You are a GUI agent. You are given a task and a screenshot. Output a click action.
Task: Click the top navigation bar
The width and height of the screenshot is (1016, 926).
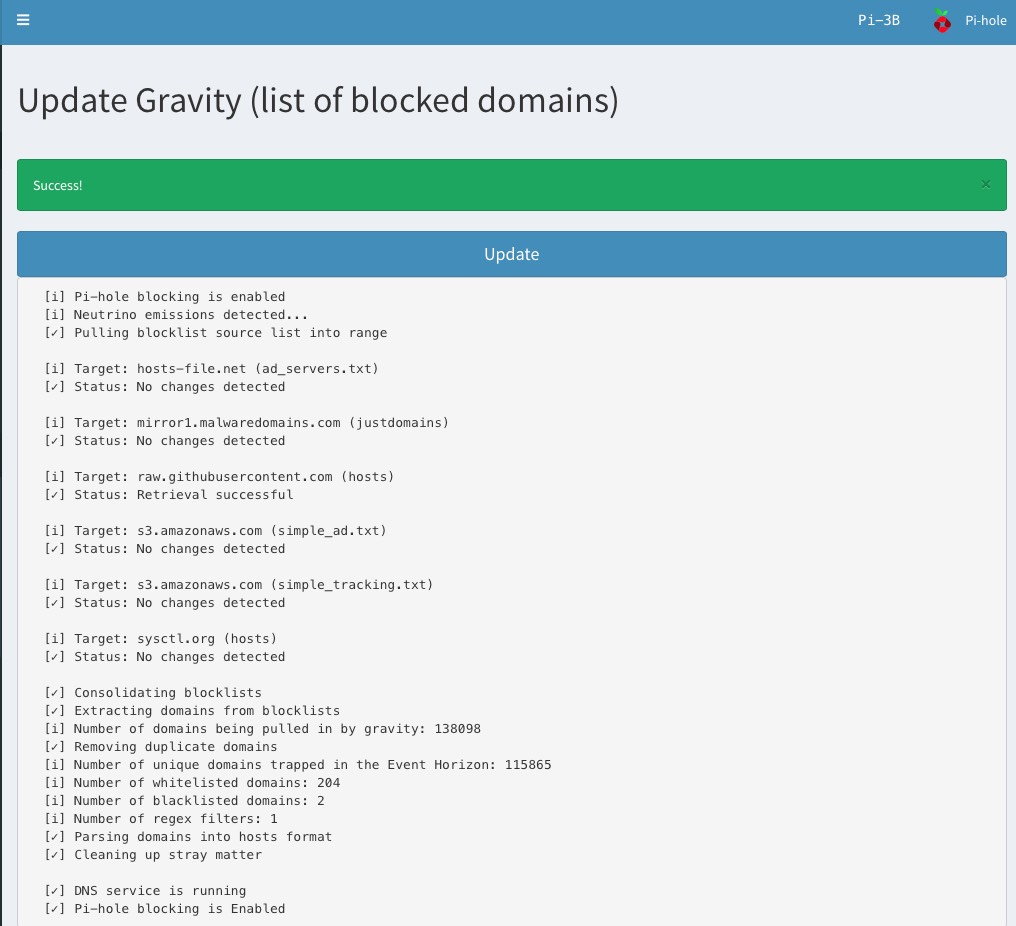coord(500,20)
